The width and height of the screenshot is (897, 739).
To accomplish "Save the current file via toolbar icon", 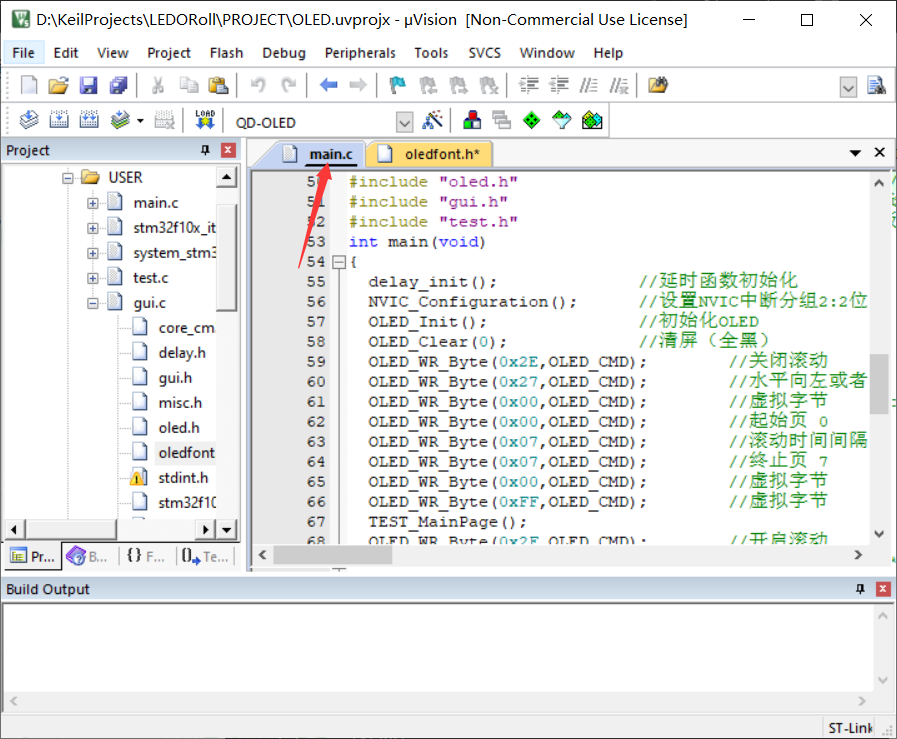I will coord(88,85).
